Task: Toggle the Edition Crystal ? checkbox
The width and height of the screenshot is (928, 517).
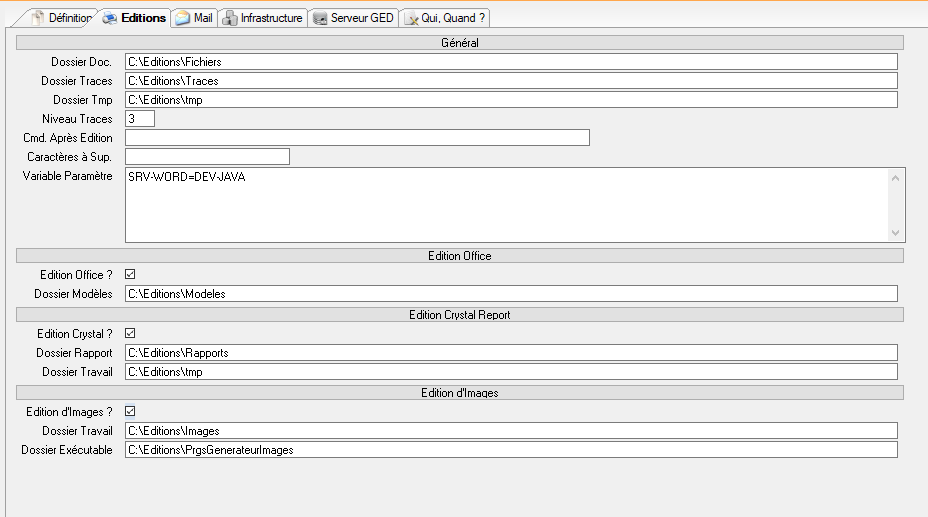Action: (130, 334)
